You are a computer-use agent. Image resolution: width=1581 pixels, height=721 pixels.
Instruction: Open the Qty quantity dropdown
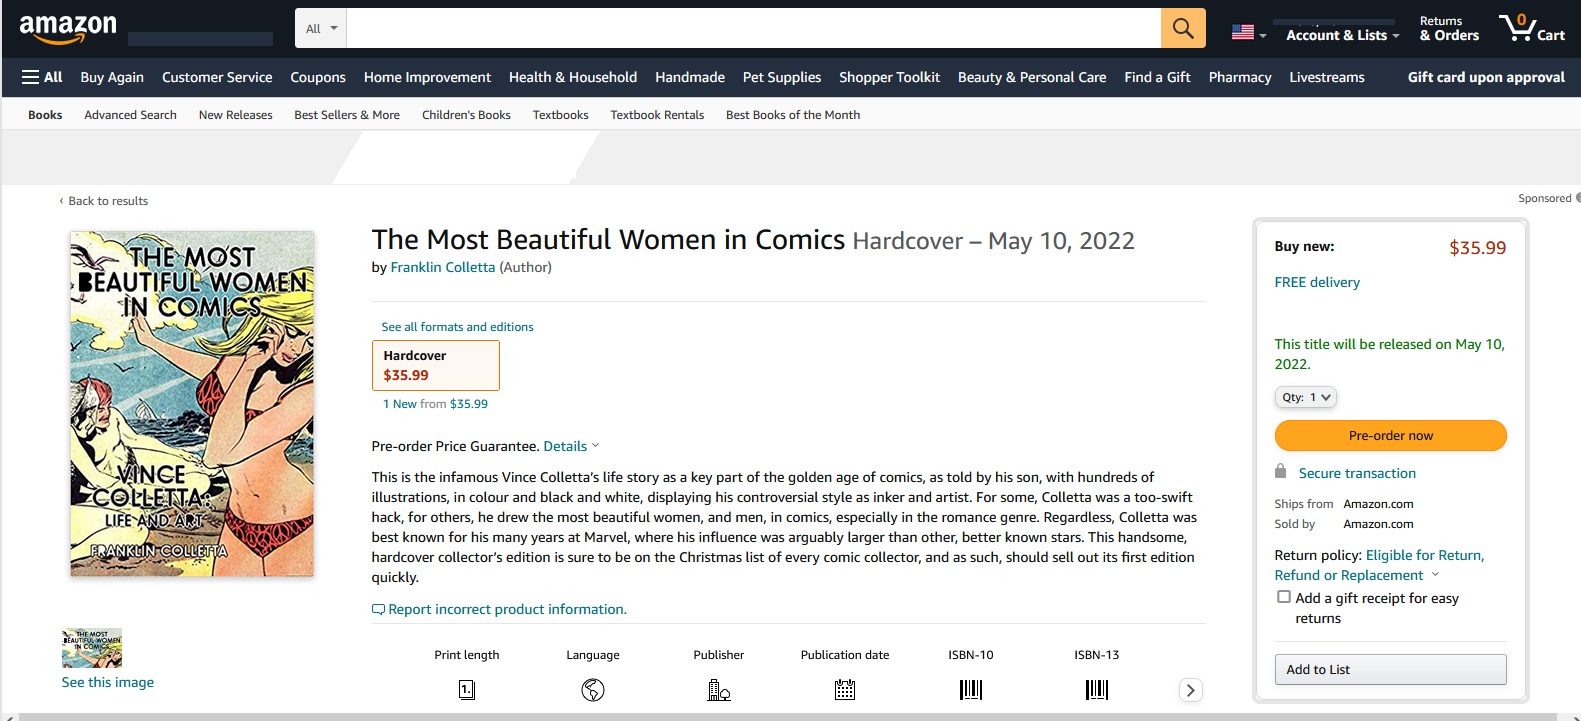pyautogui.click(x=1306, y=397)
